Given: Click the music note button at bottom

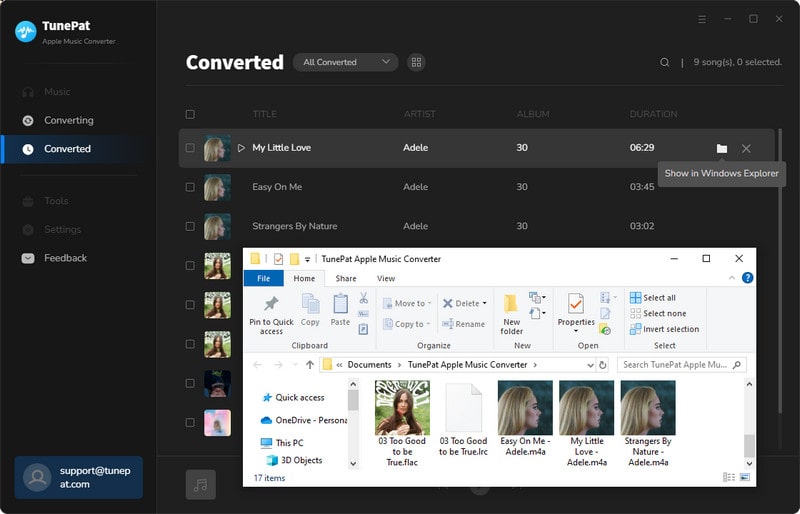Looking at the screenshot, I should tap(201, 484).
